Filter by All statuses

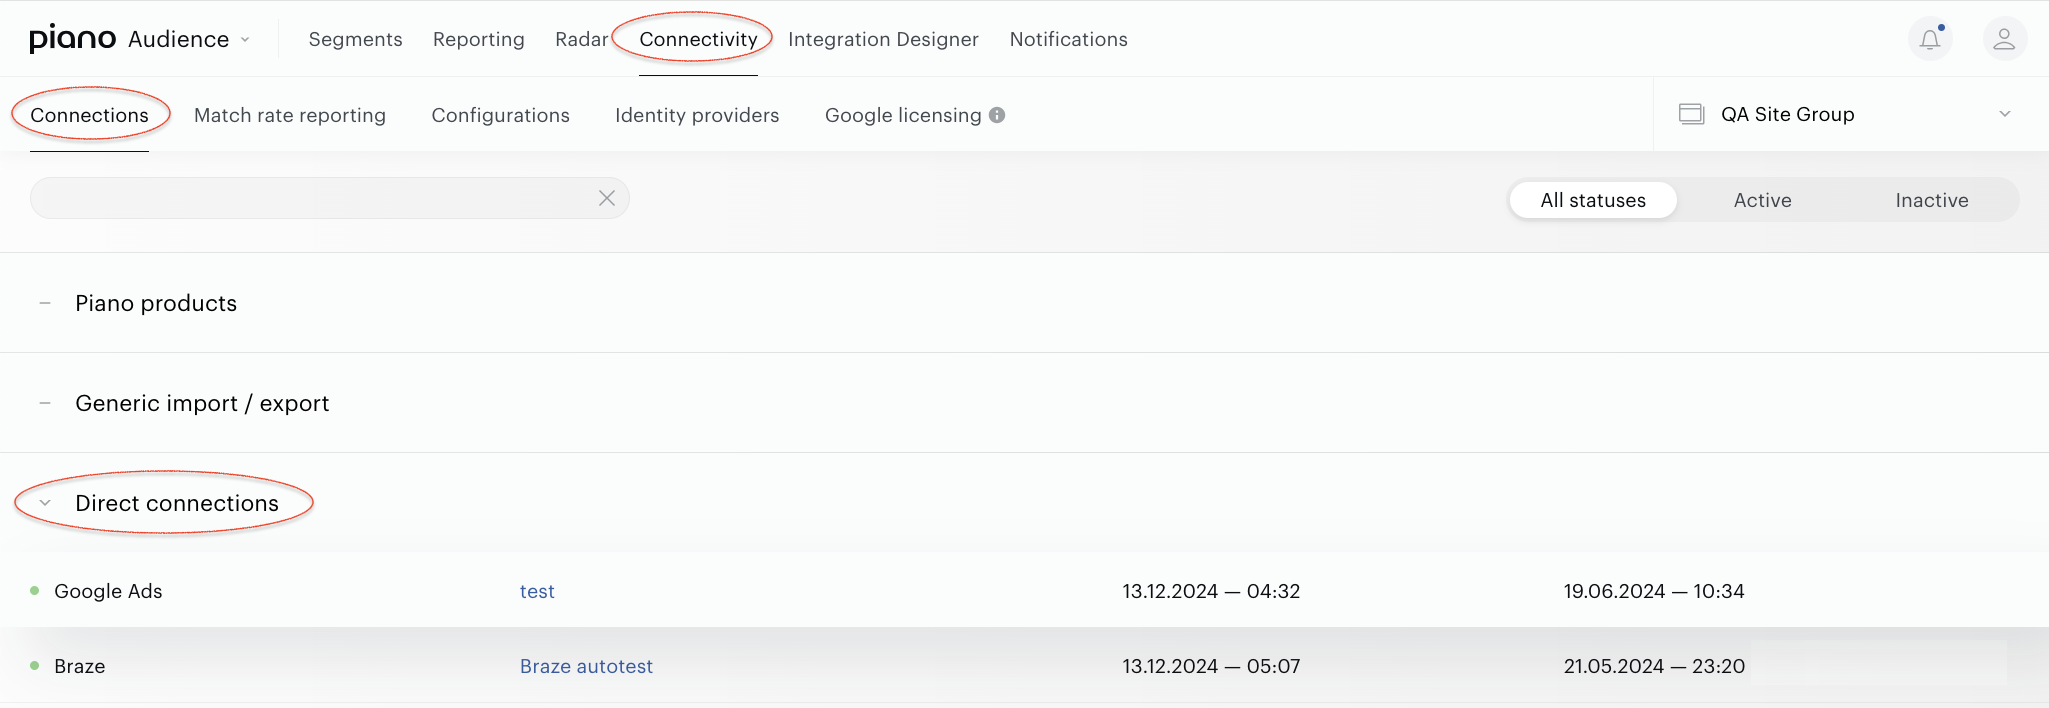click(x=1593, y=200)
